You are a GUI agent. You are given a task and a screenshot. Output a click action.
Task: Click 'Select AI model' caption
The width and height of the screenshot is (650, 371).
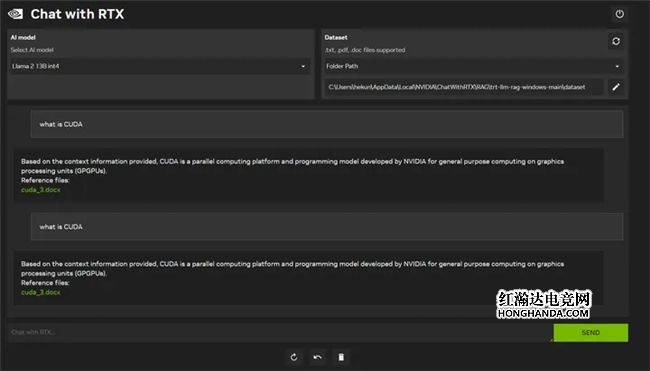pos(32,50)
